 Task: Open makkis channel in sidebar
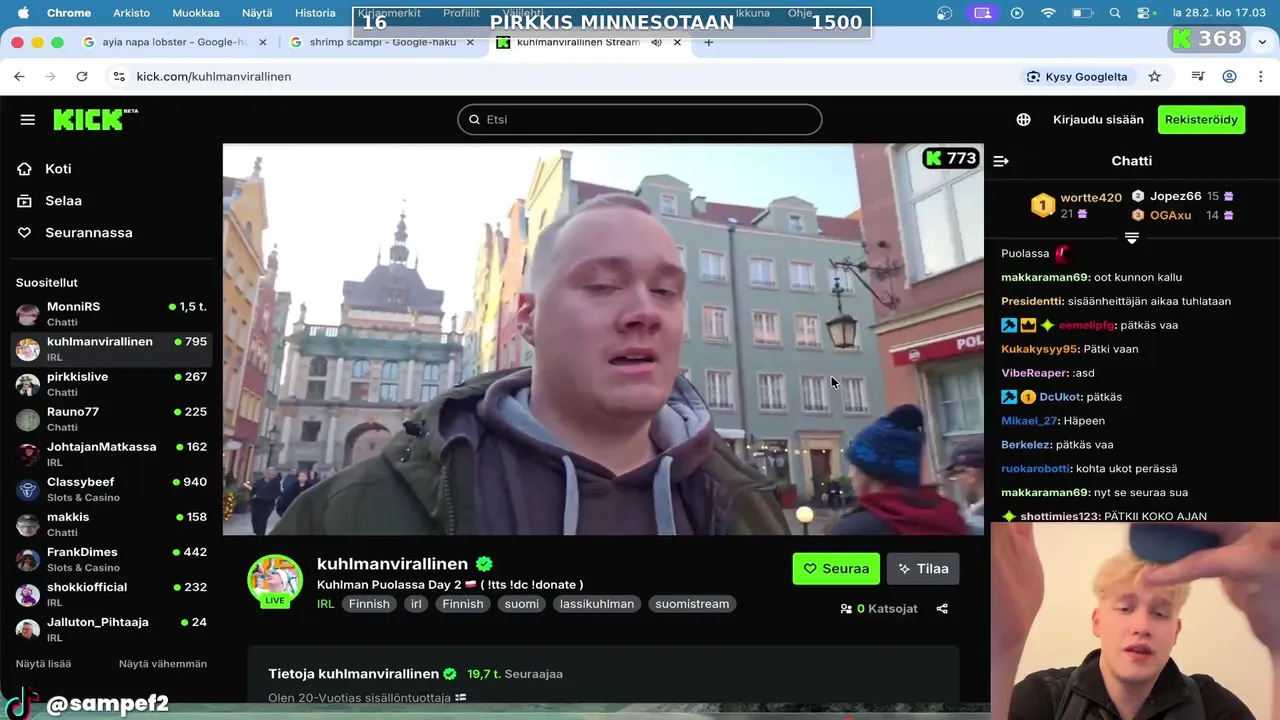coord(111,524)
